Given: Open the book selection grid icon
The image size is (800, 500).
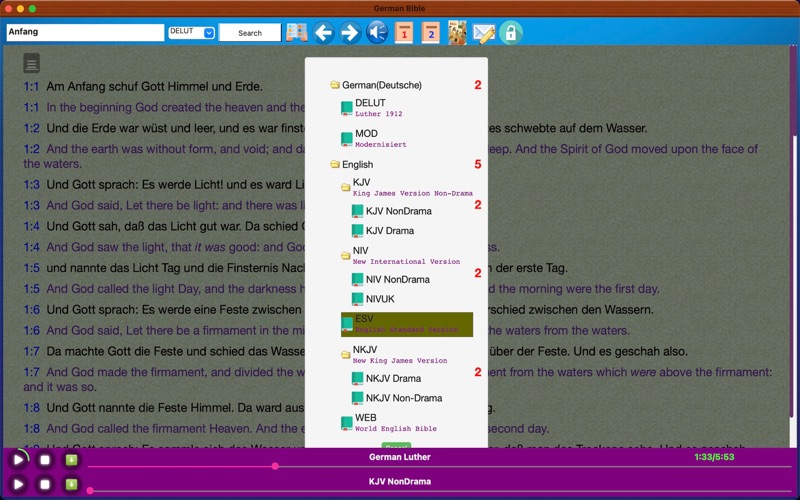Looking at the screenshot, I should point(296,33).
